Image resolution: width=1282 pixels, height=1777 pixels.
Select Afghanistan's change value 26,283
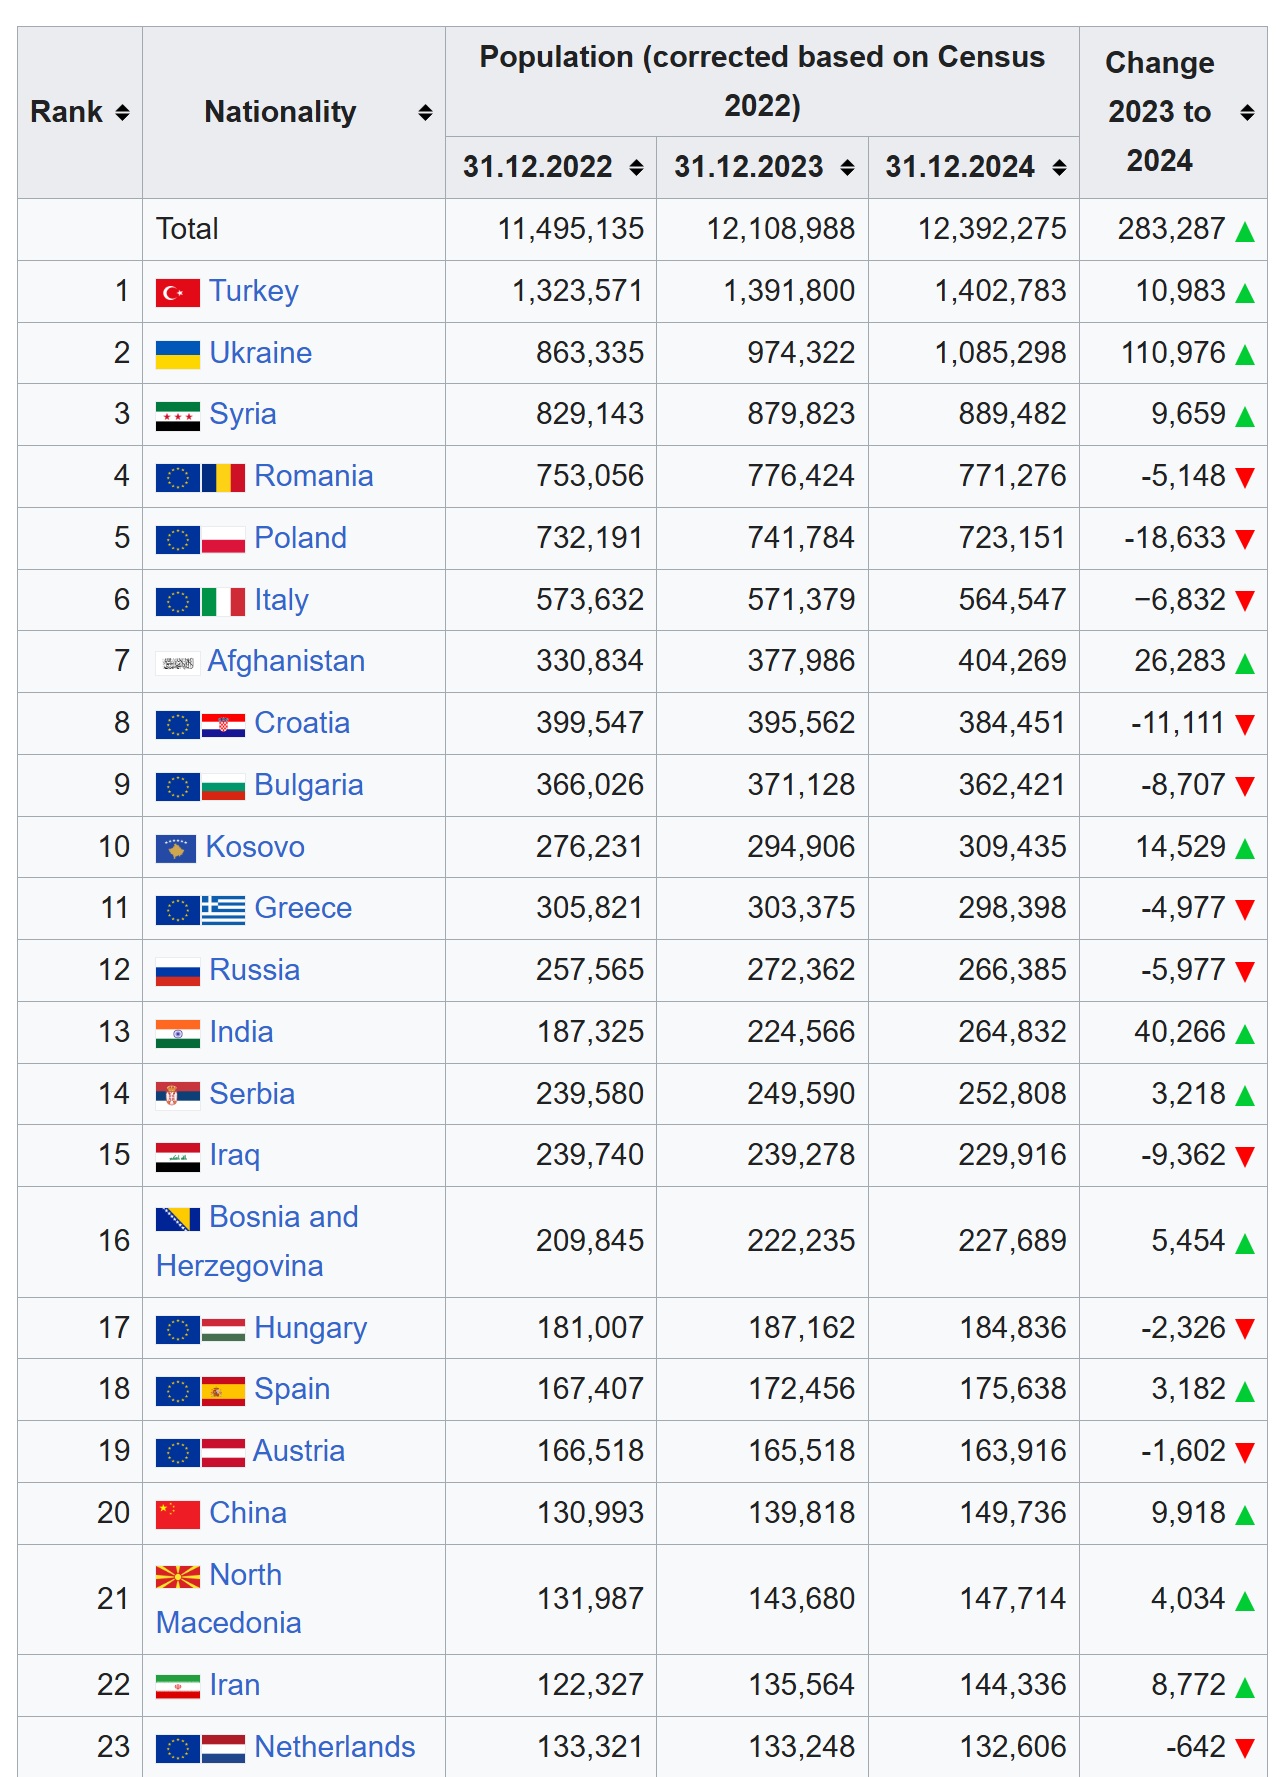click(1180, 661)
